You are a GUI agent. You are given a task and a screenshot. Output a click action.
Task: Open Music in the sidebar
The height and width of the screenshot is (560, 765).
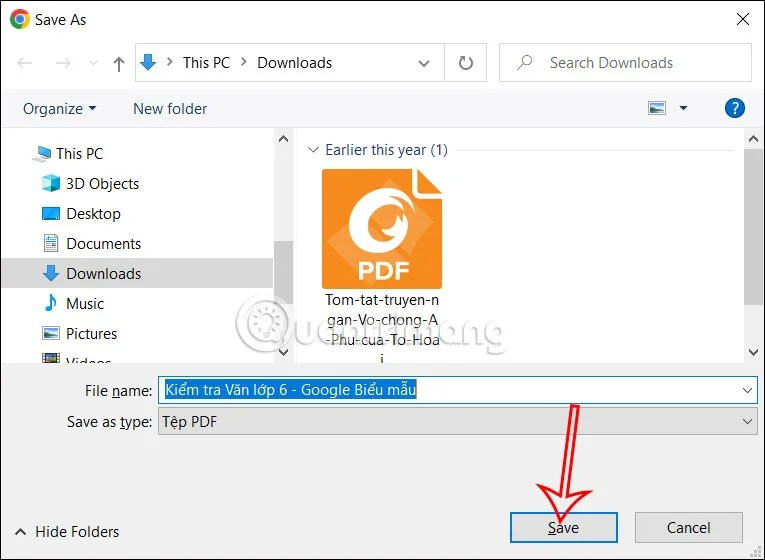85,303
